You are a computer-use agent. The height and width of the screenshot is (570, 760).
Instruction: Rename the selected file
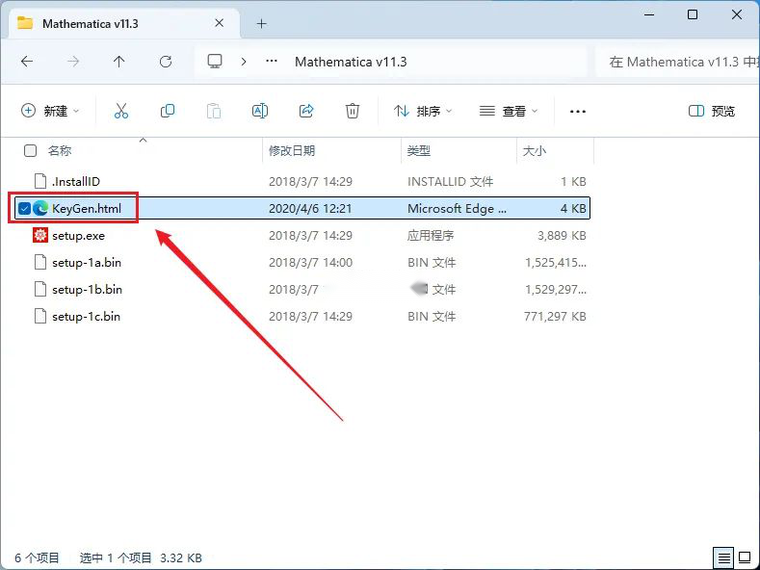click(260, 111)
